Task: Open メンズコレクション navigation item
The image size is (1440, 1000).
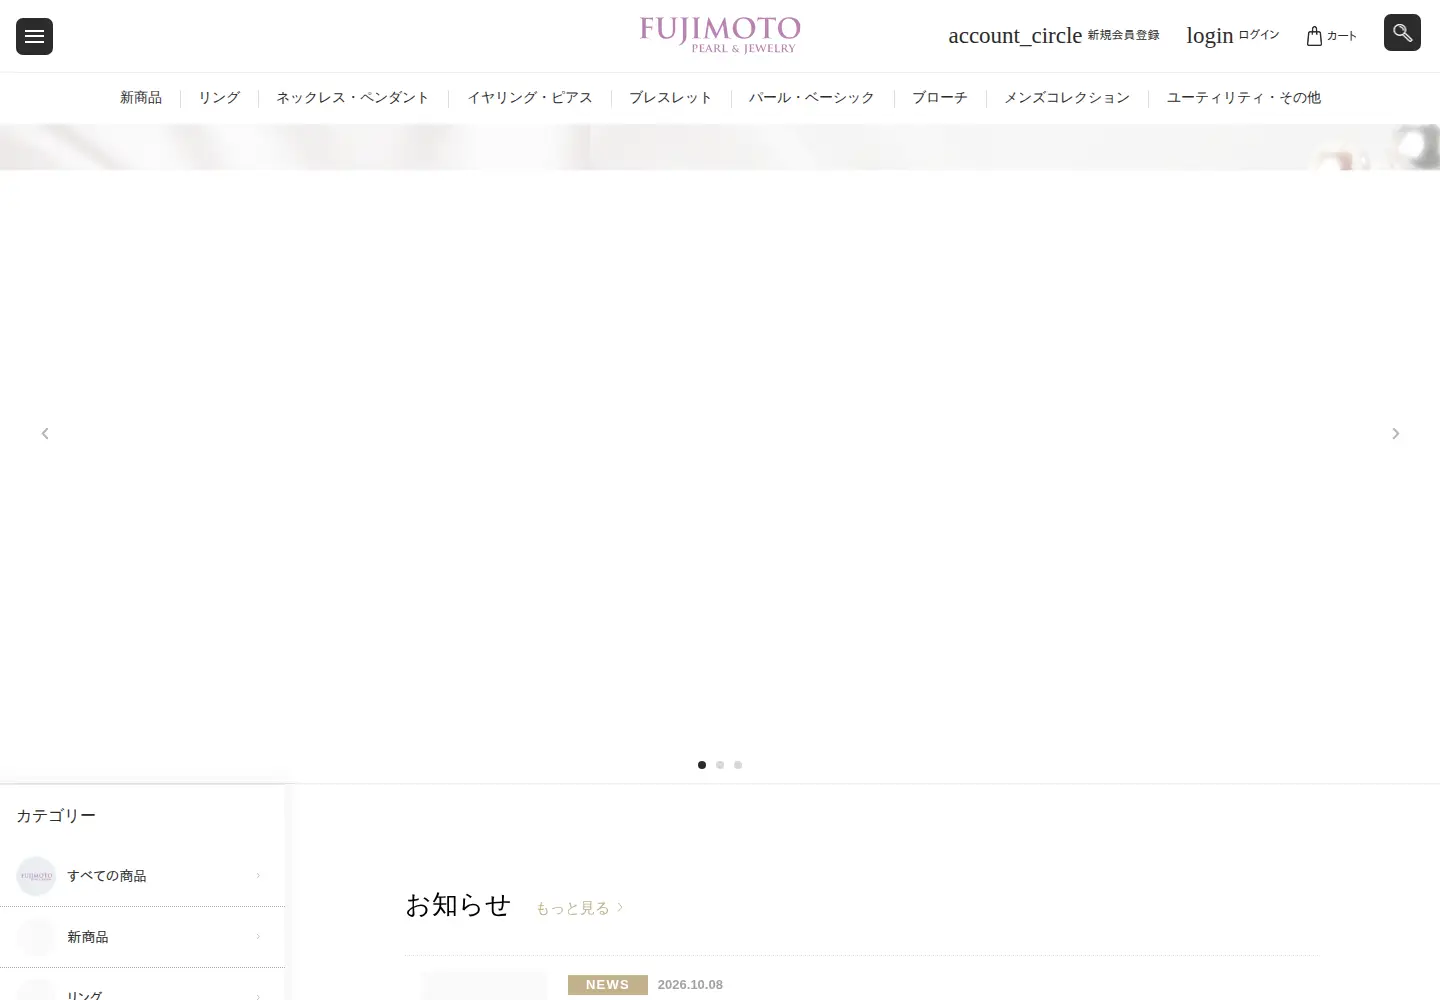Action: point(1067,98)
